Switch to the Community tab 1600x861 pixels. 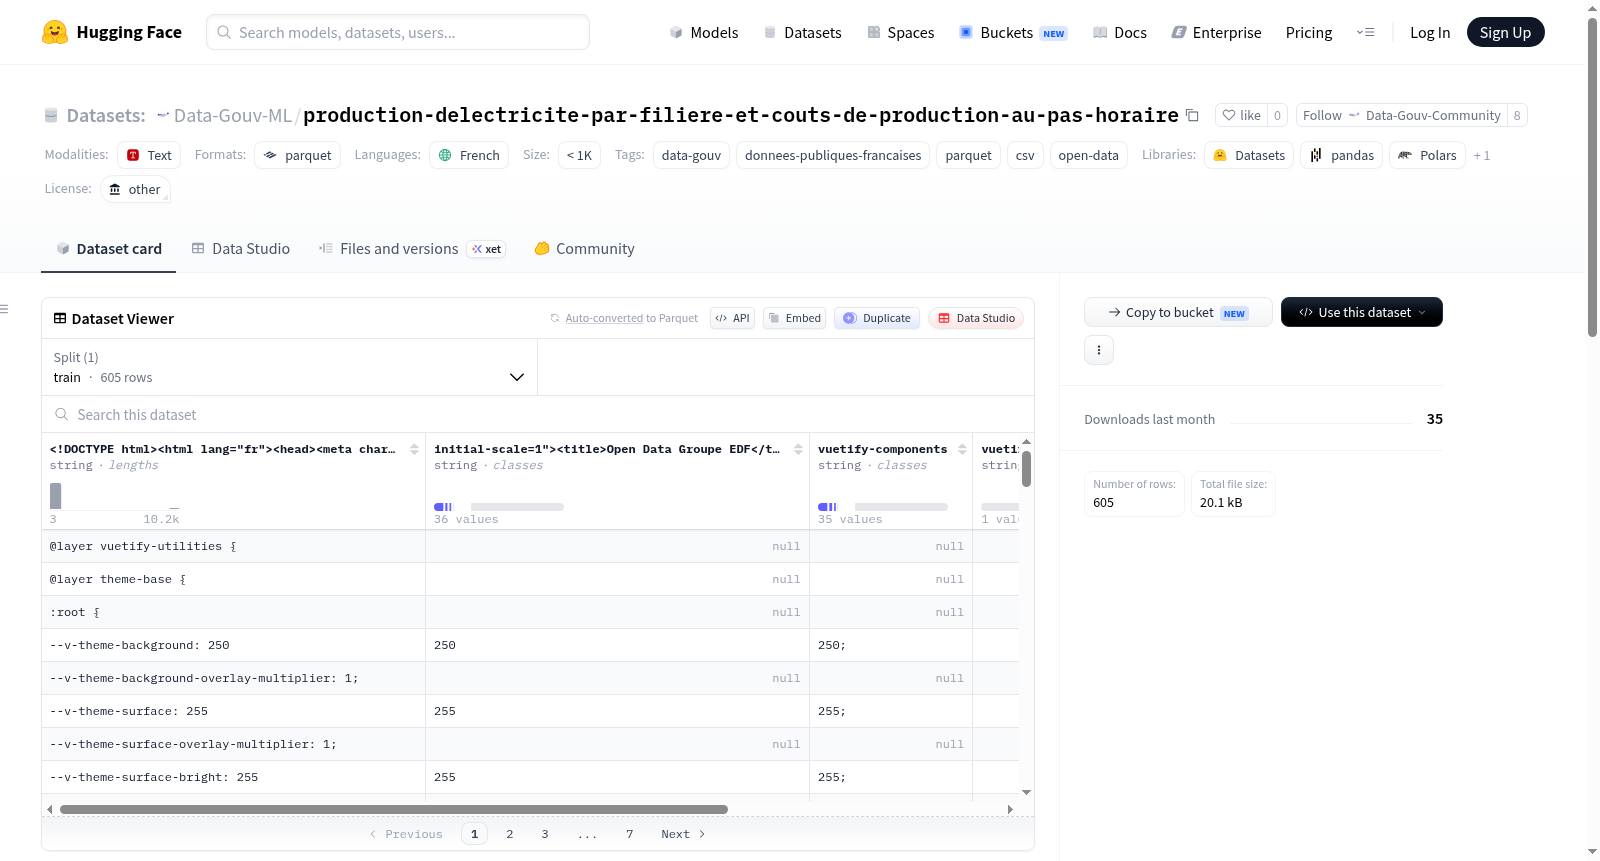tap(584, 249)
